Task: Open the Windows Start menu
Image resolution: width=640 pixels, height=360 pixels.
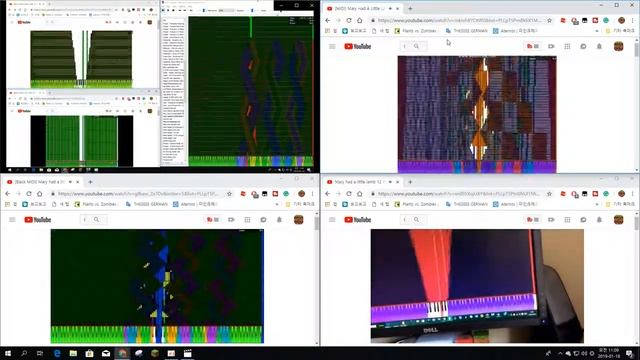Action: pyautogui.click(x=8, y=353)
